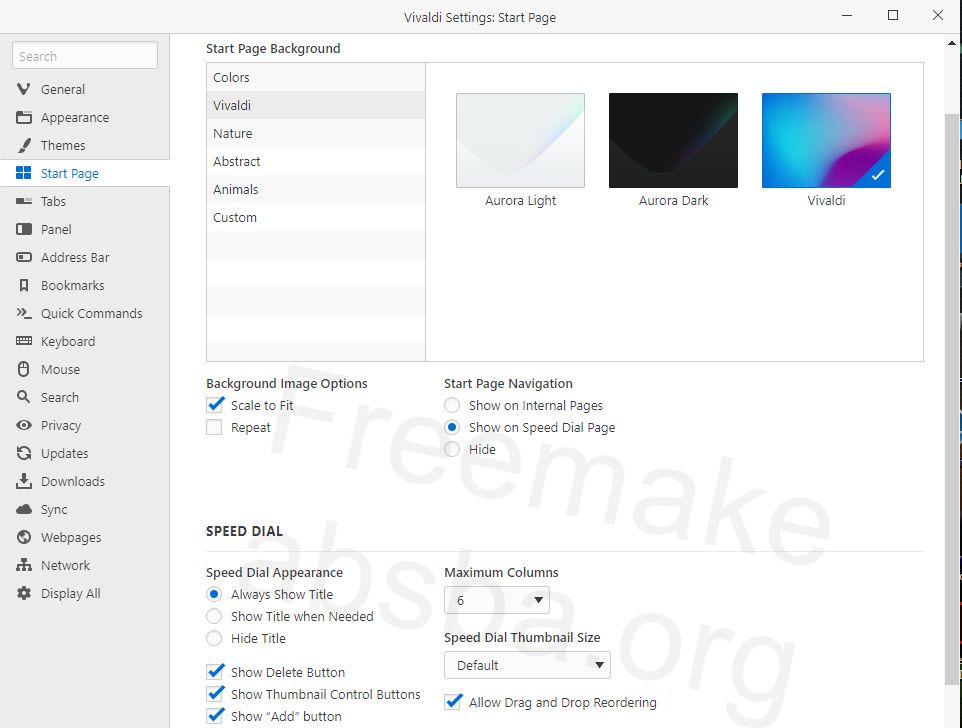Click the Quick Commands prompt icon
Viewport: 962px width, 728px height.
click(23, 313)
